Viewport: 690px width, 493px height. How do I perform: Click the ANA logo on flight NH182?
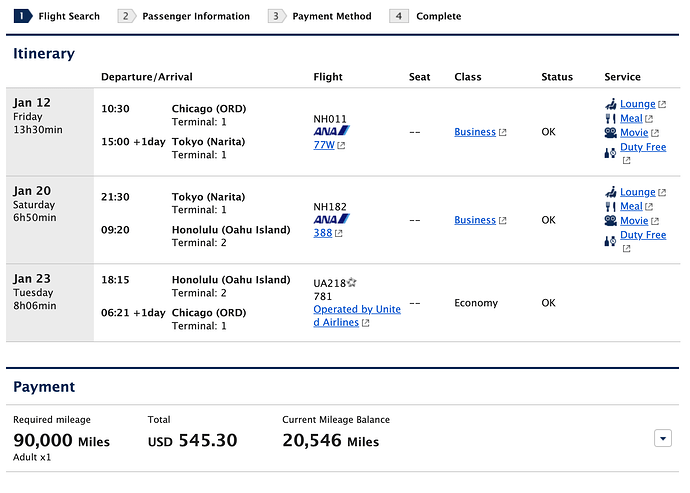[332, 219]
